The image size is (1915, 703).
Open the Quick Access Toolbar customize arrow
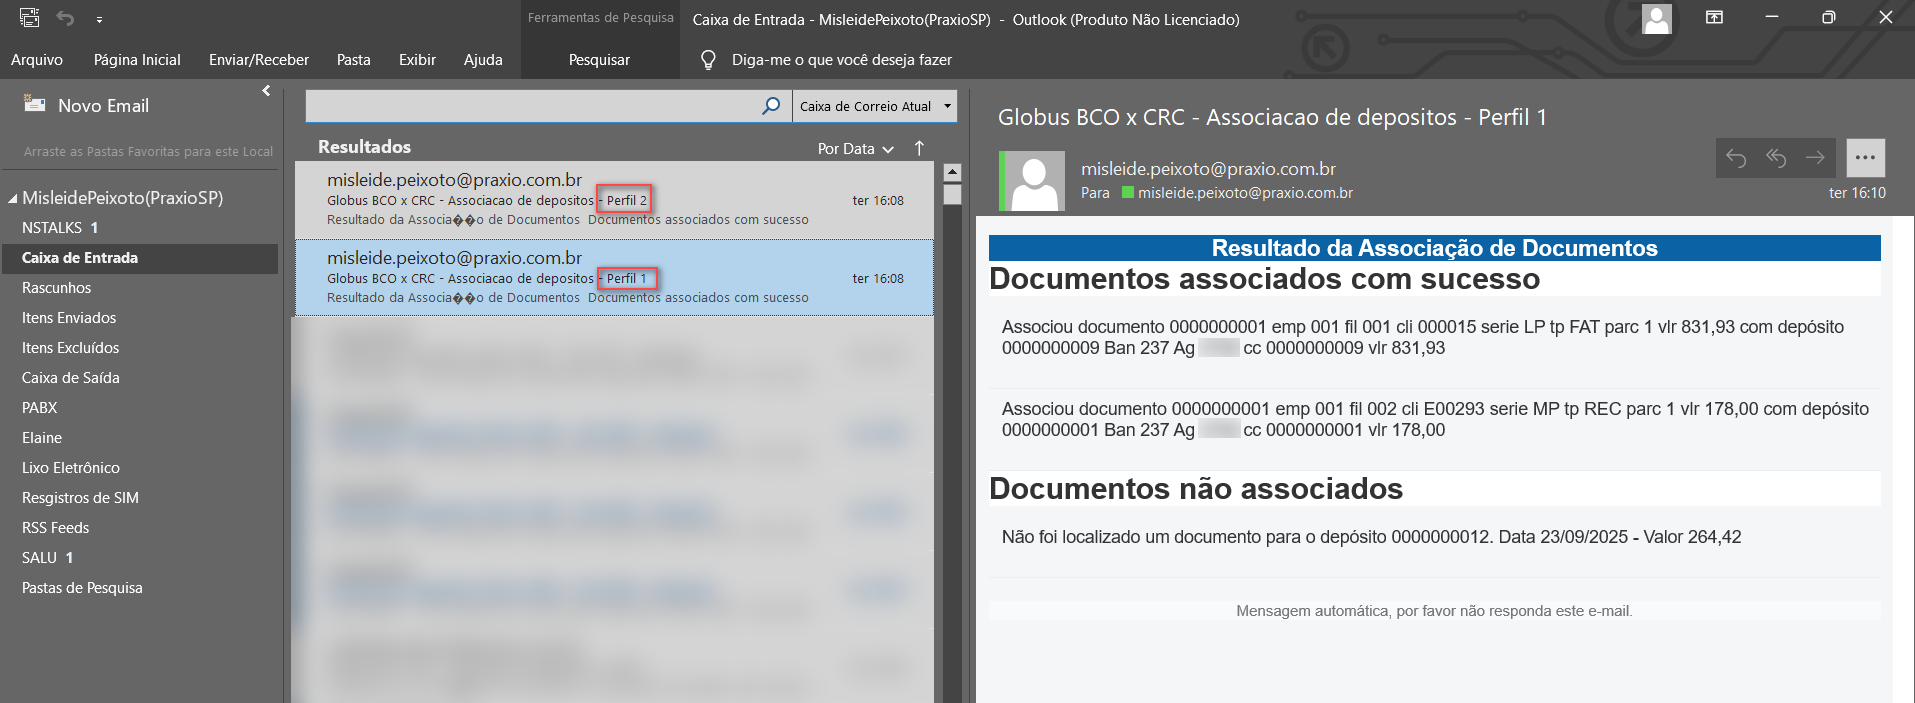coord(99,19)
